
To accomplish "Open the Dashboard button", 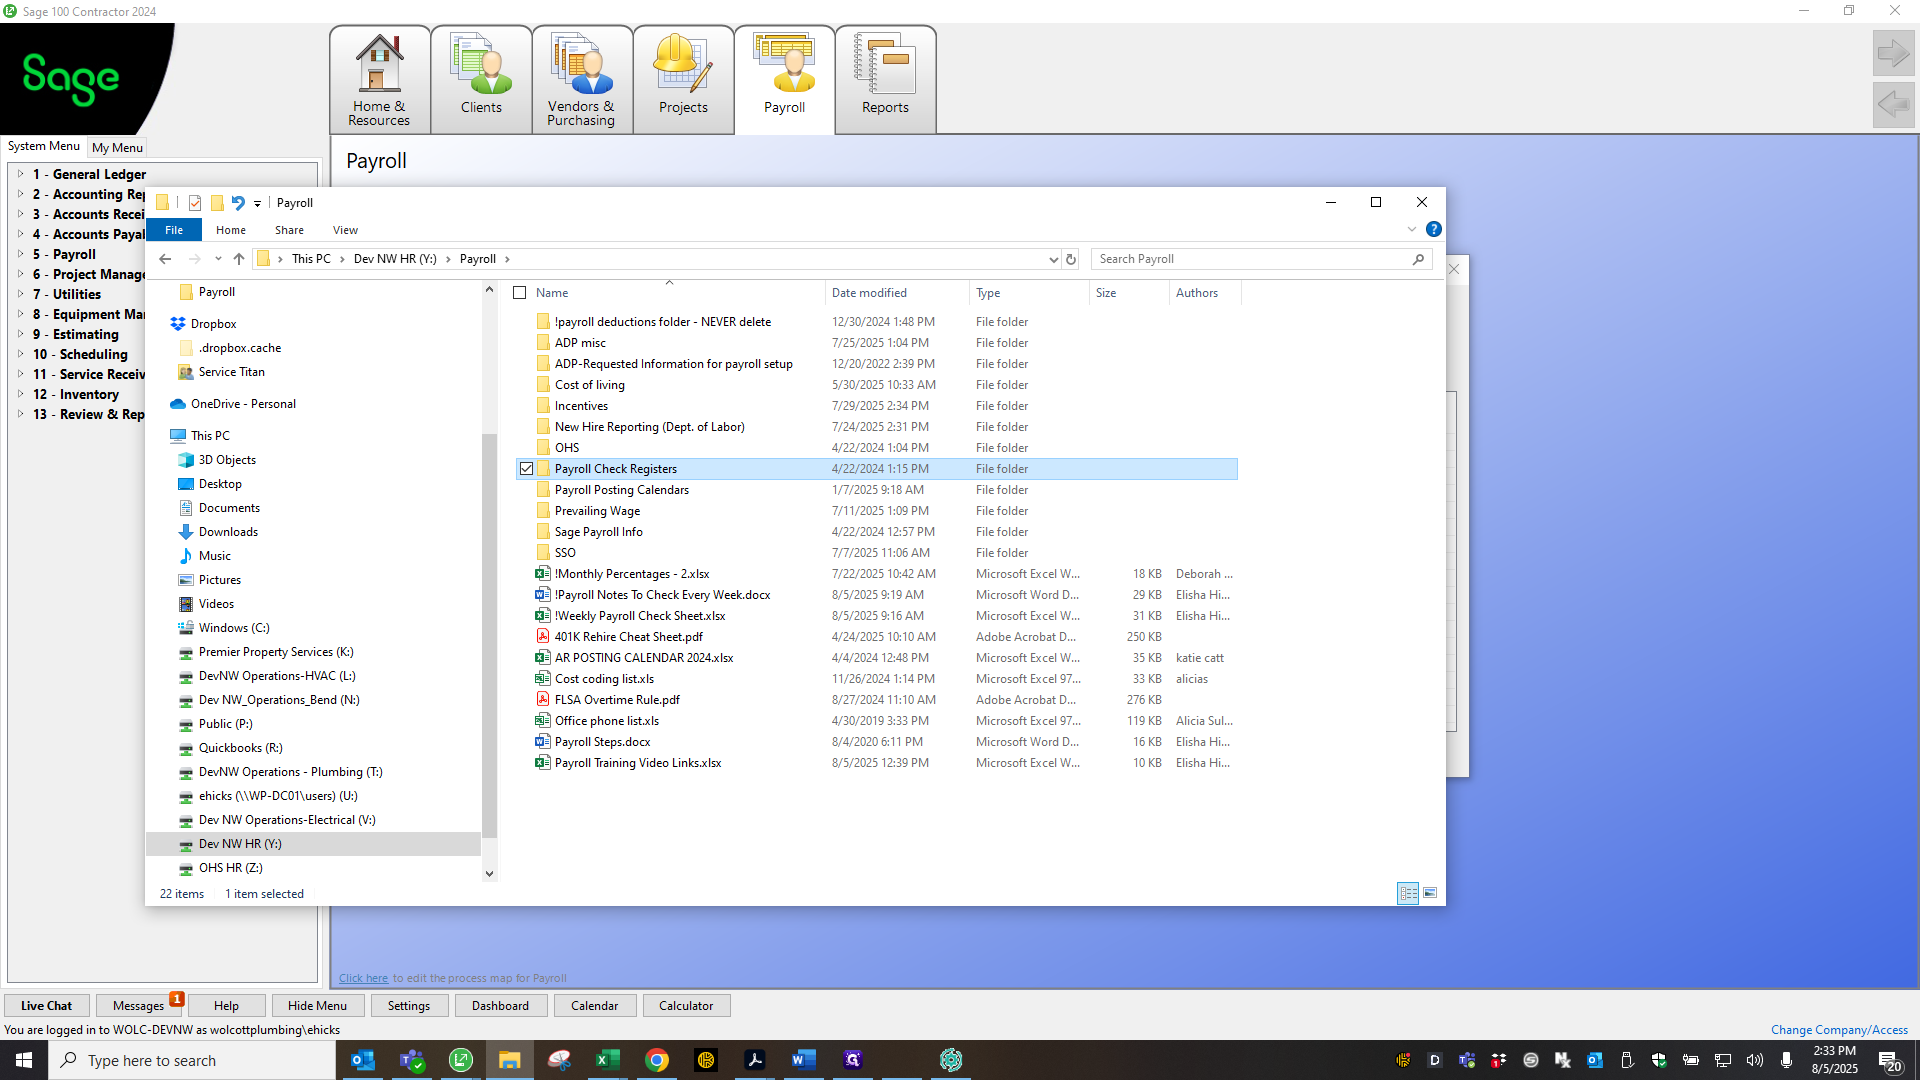I will [500, 1006].
